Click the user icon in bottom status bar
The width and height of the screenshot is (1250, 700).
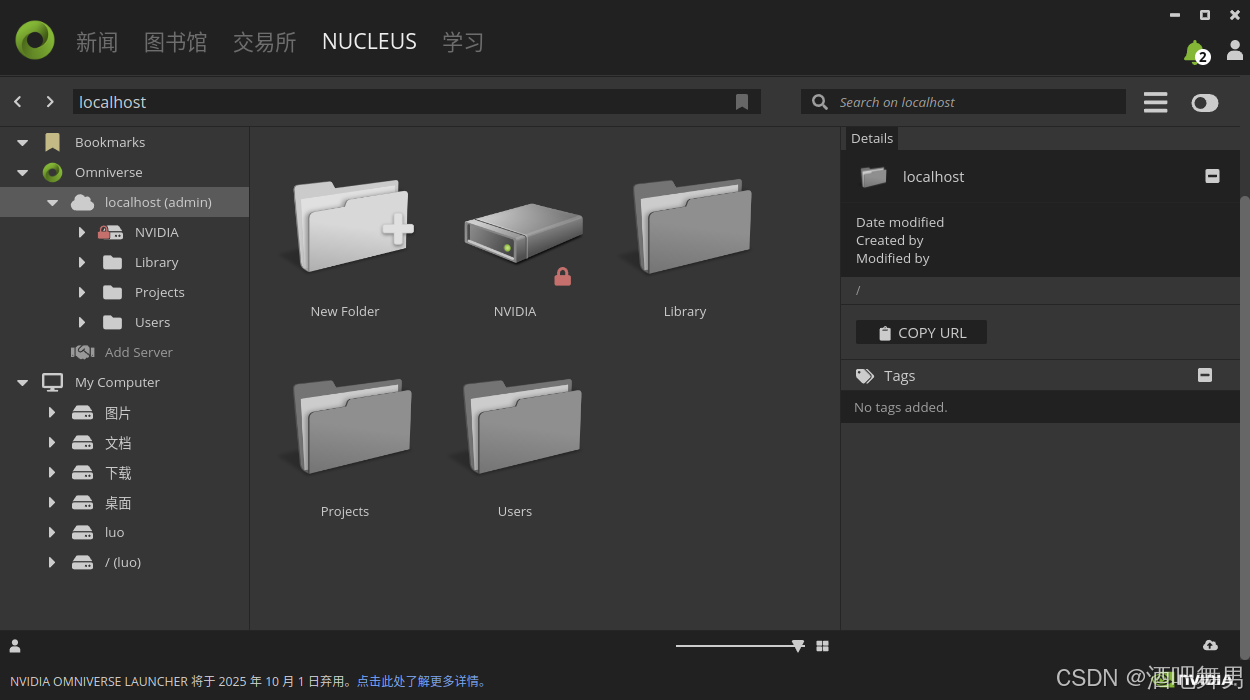[15, 646]
